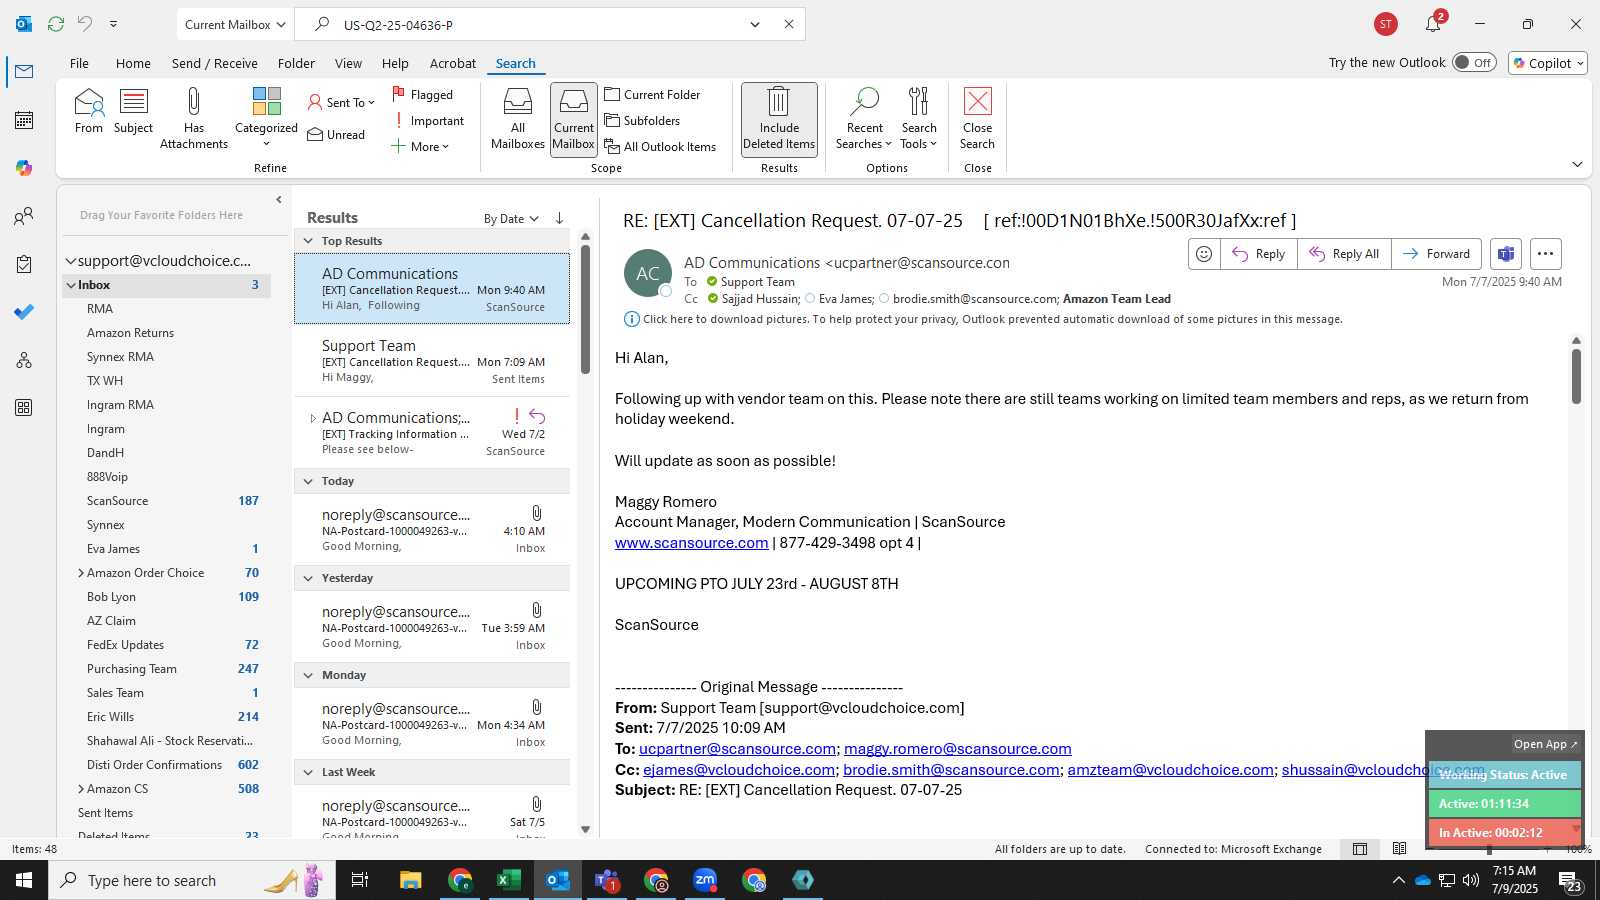The width and height of the screenshot is (1600, 900).
Task: Set scope to All Outlook Items
Action: 661,147
